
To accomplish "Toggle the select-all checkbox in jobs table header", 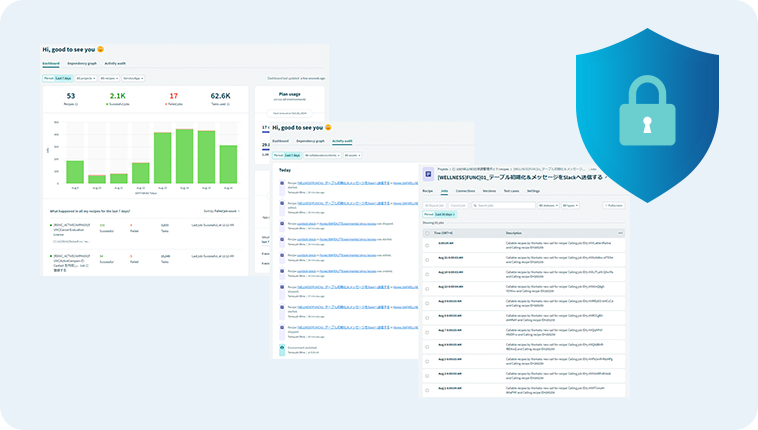I will tap(427, 233).
